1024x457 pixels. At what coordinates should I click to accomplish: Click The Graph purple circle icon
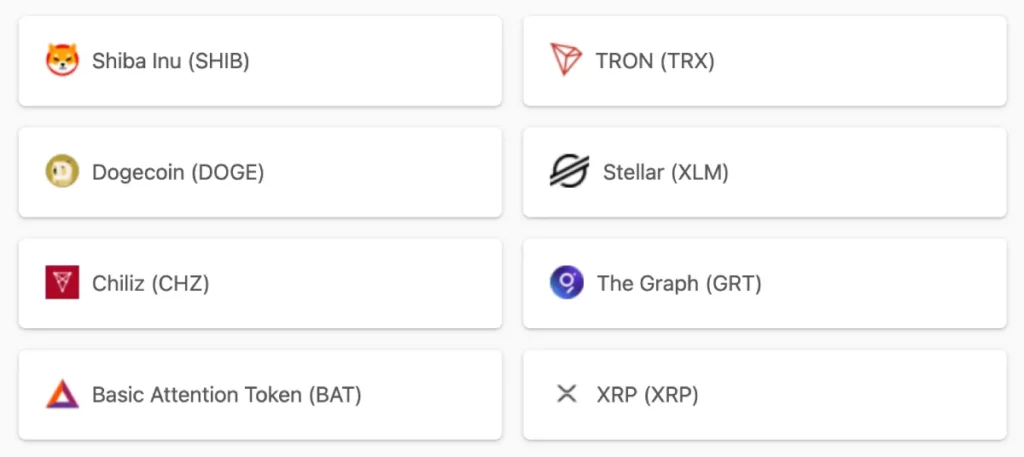[x=566, y=282]
